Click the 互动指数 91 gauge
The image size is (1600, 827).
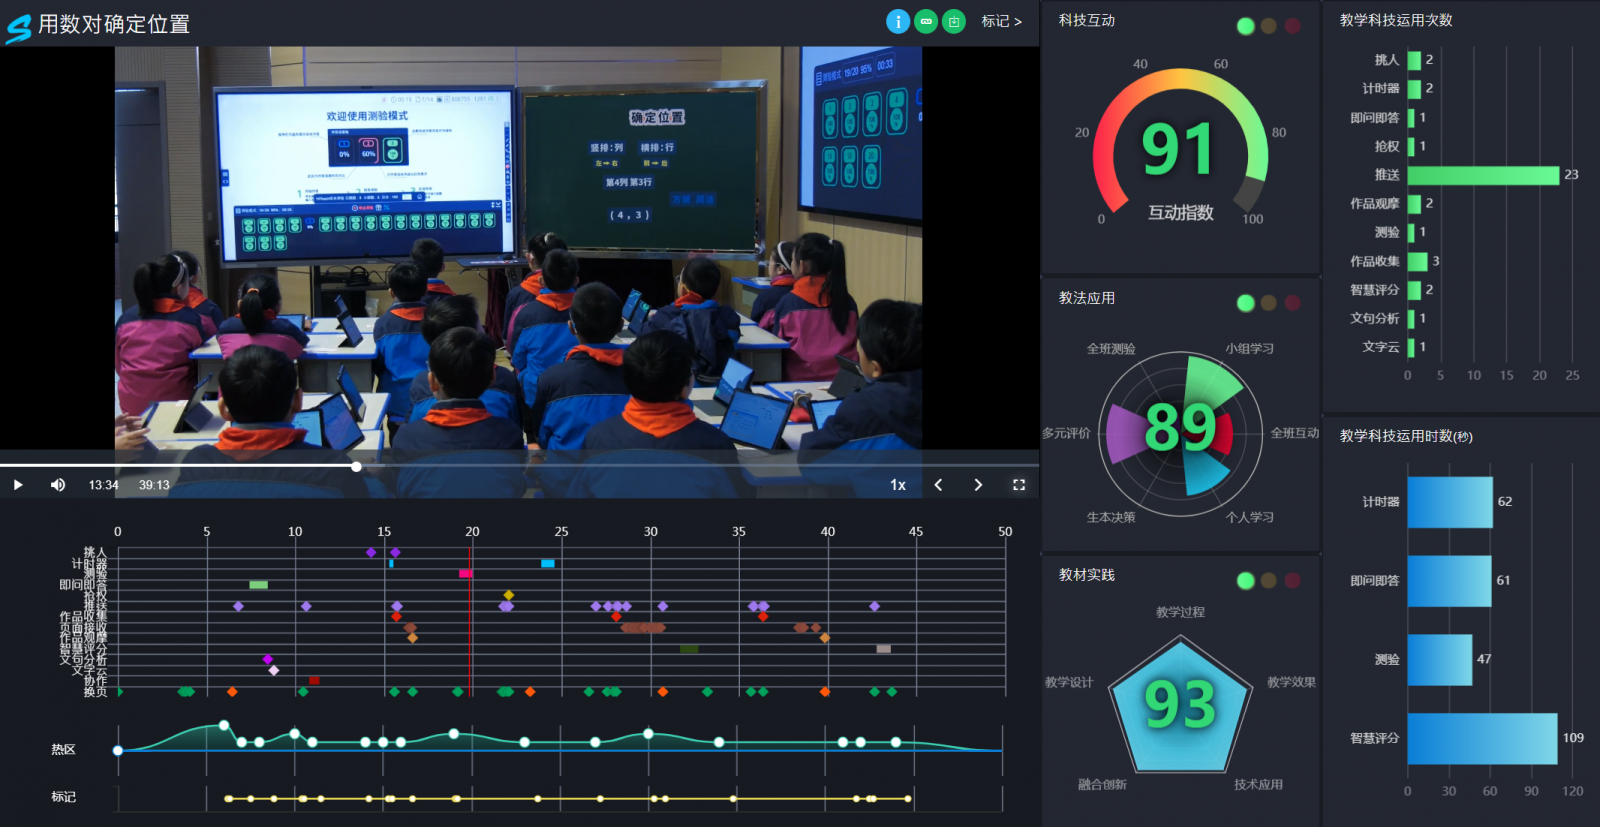pos(1180,150)
